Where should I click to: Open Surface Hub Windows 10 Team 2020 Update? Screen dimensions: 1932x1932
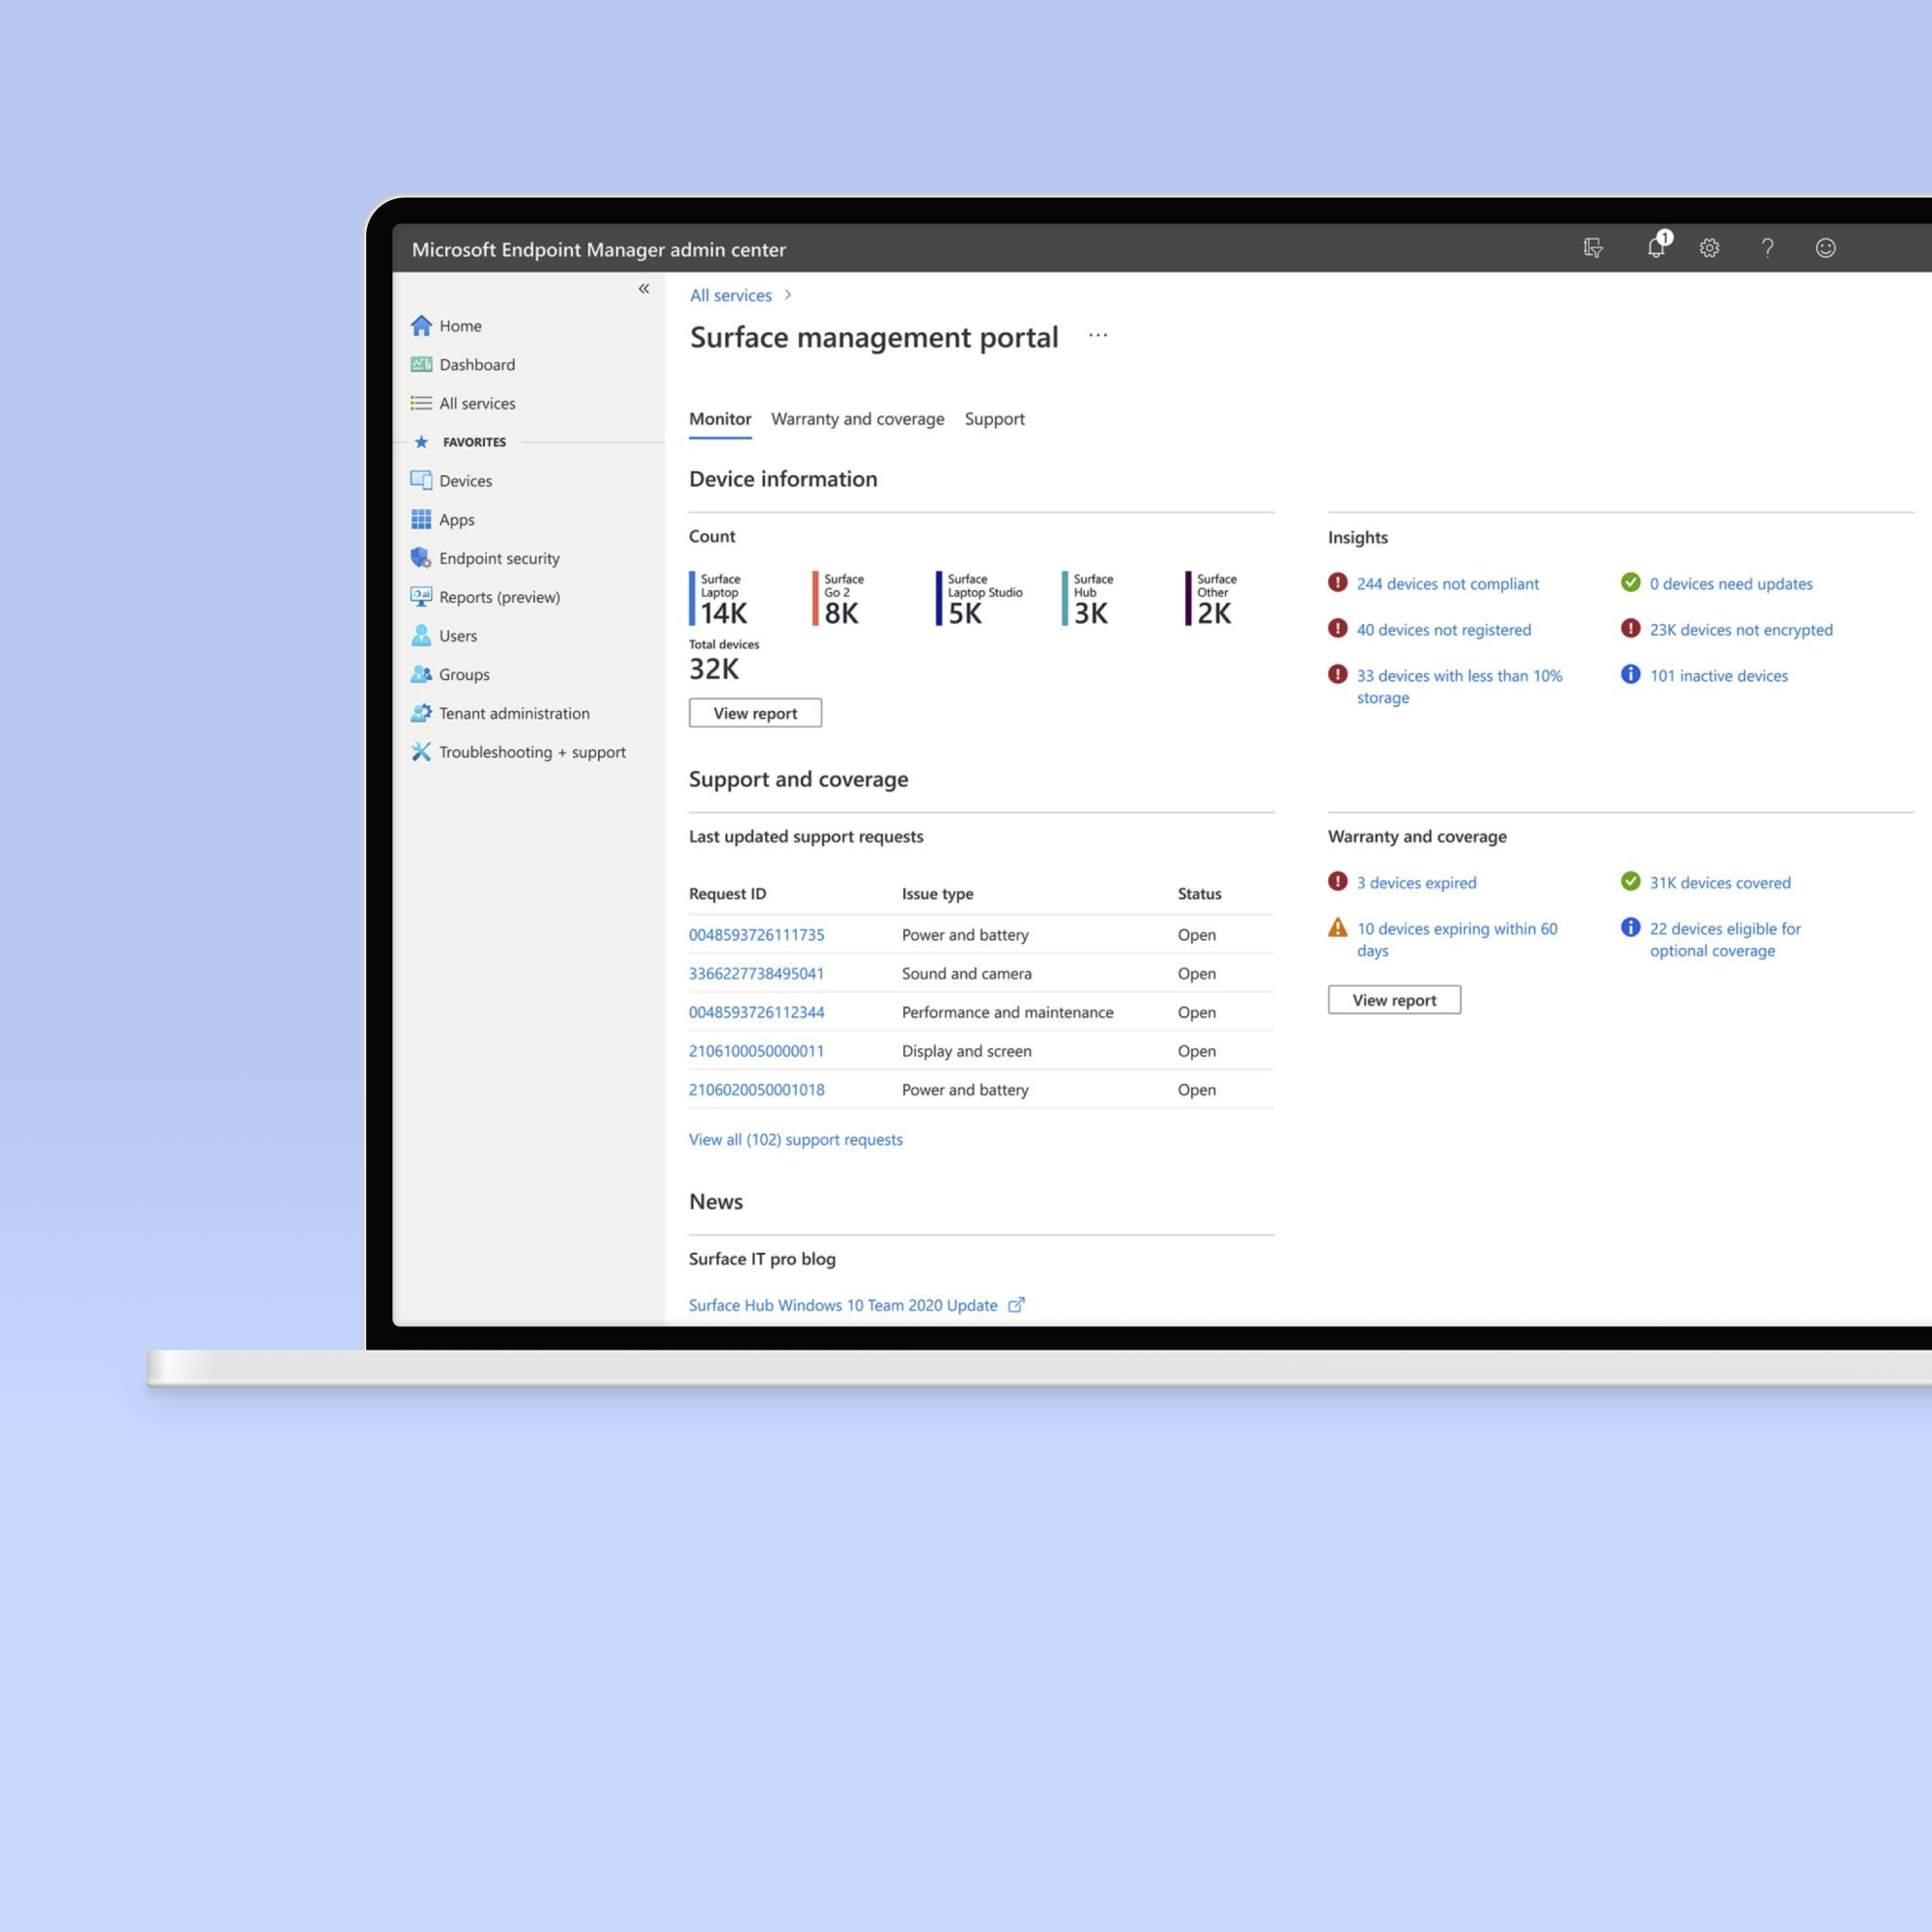(x=843, y=1305)
